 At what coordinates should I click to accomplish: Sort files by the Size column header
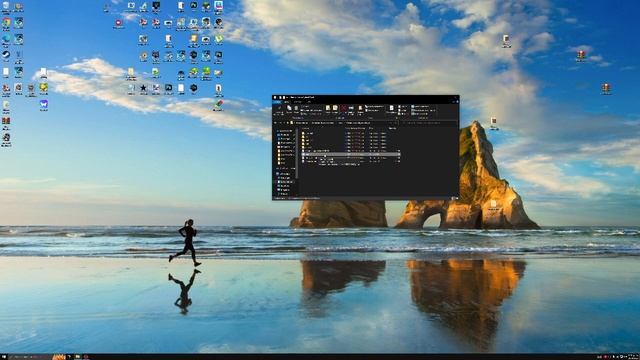pyautogui.click(x=392, y=128)
